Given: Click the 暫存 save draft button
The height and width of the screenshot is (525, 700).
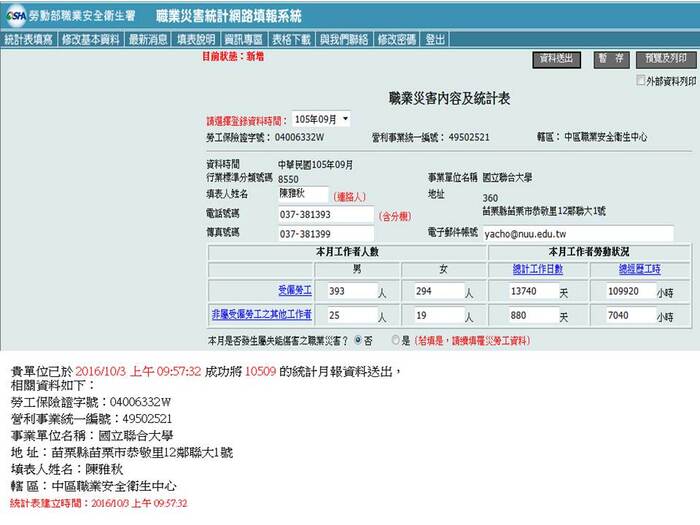Looking at the screenshot, I should [x=611, y=60].
